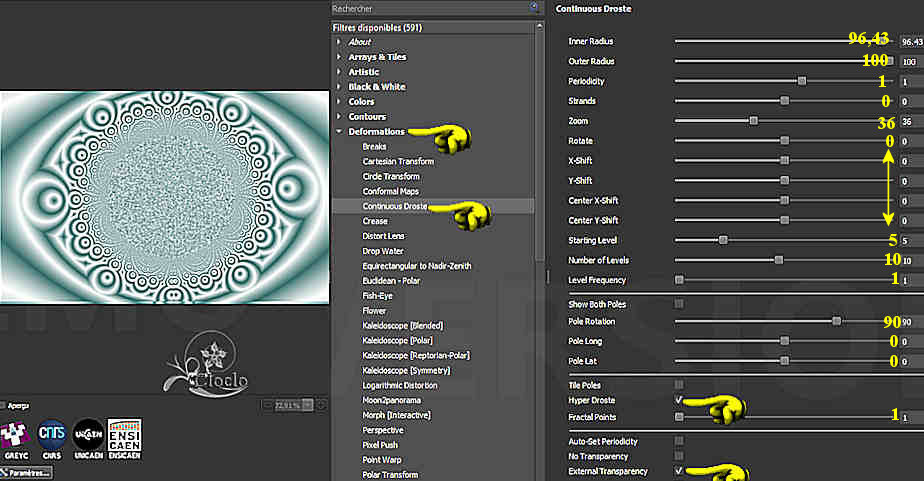Enable the Show Both Poles checkbox
This screenshot has height=481, width=924.
pos(680,303)
